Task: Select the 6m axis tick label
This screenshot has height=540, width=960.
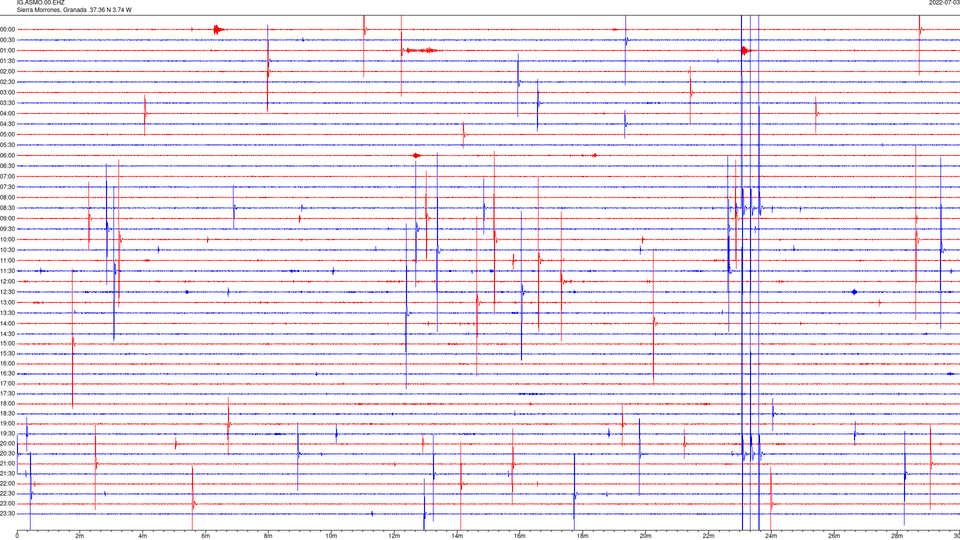Action: pyautogui.click(x=205, y=536)
